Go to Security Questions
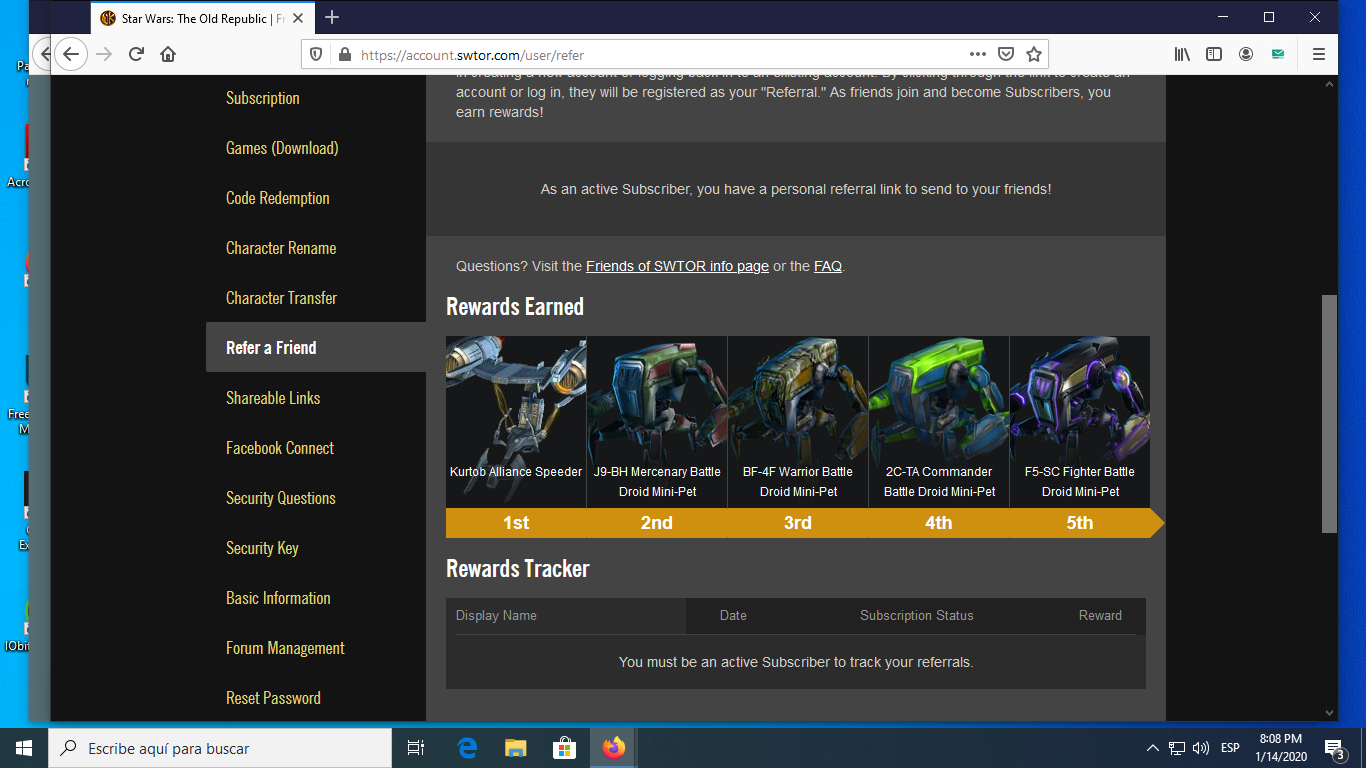Screen dimensions: 1366x768 tap(281, 498)
